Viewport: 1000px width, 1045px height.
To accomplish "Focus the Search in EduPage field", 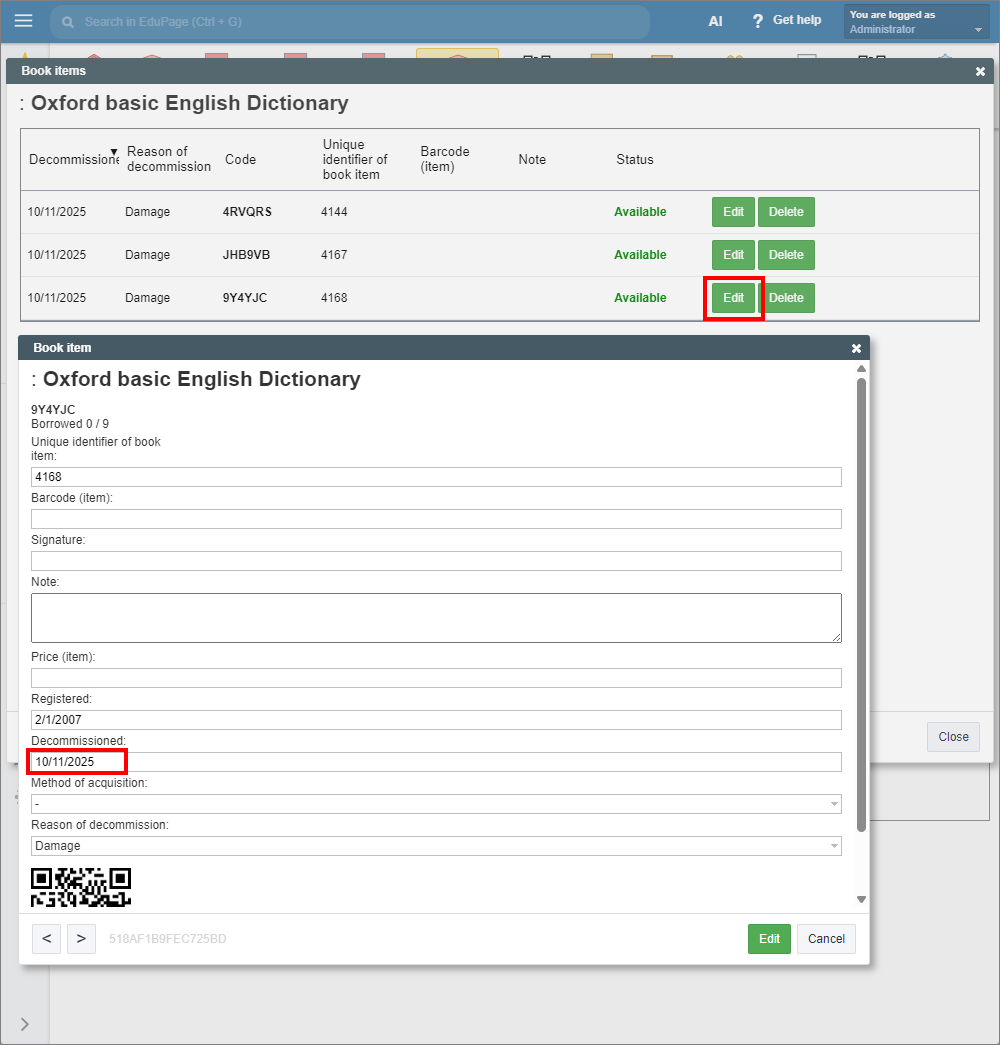I will [350, 21].
